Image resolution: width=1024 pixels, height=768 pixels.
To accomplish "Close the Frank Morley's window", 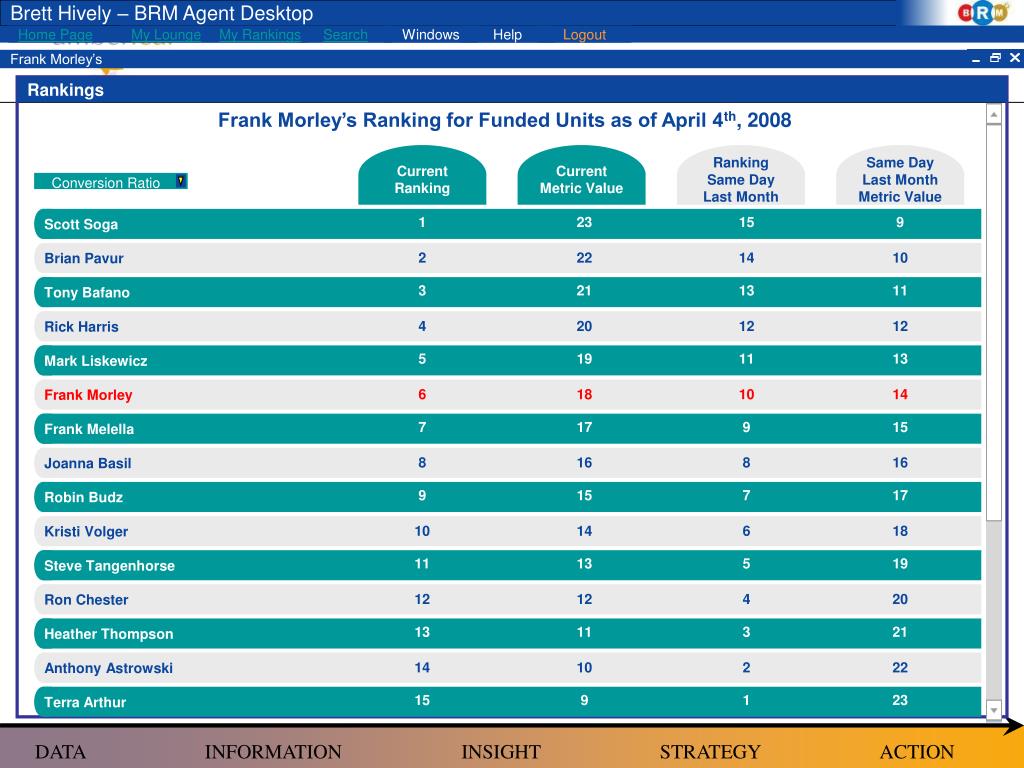I will (1015, 58).
